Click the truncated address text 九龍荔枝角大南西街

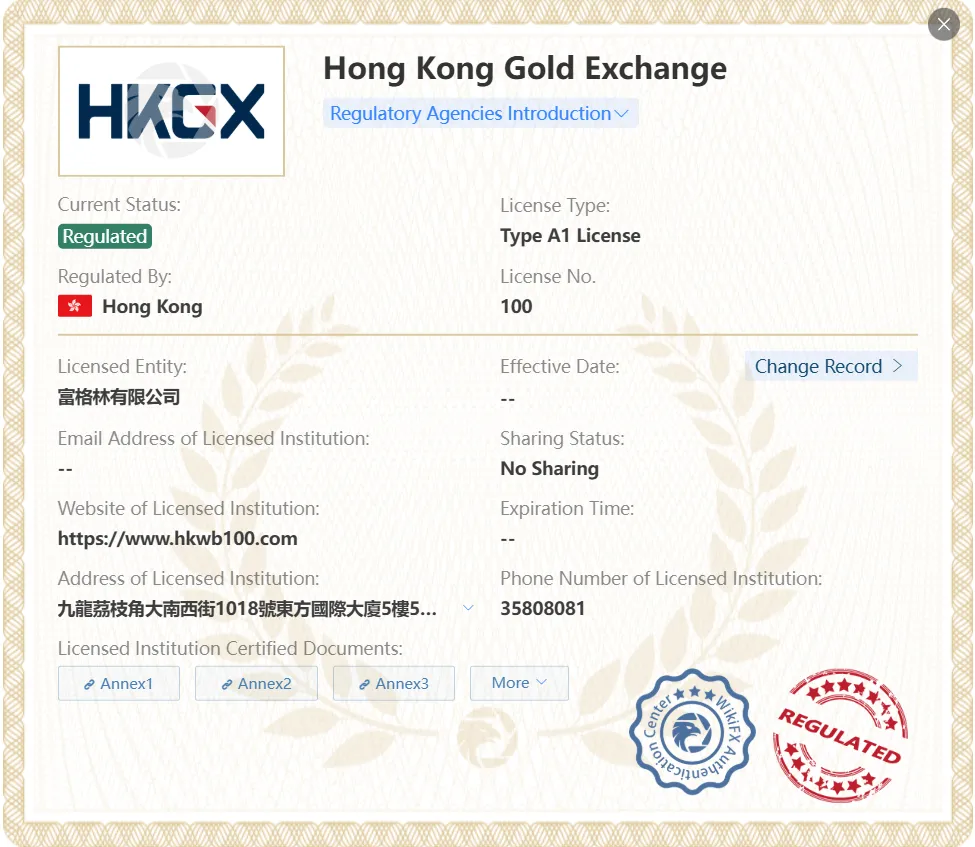(x=247, y=609)
